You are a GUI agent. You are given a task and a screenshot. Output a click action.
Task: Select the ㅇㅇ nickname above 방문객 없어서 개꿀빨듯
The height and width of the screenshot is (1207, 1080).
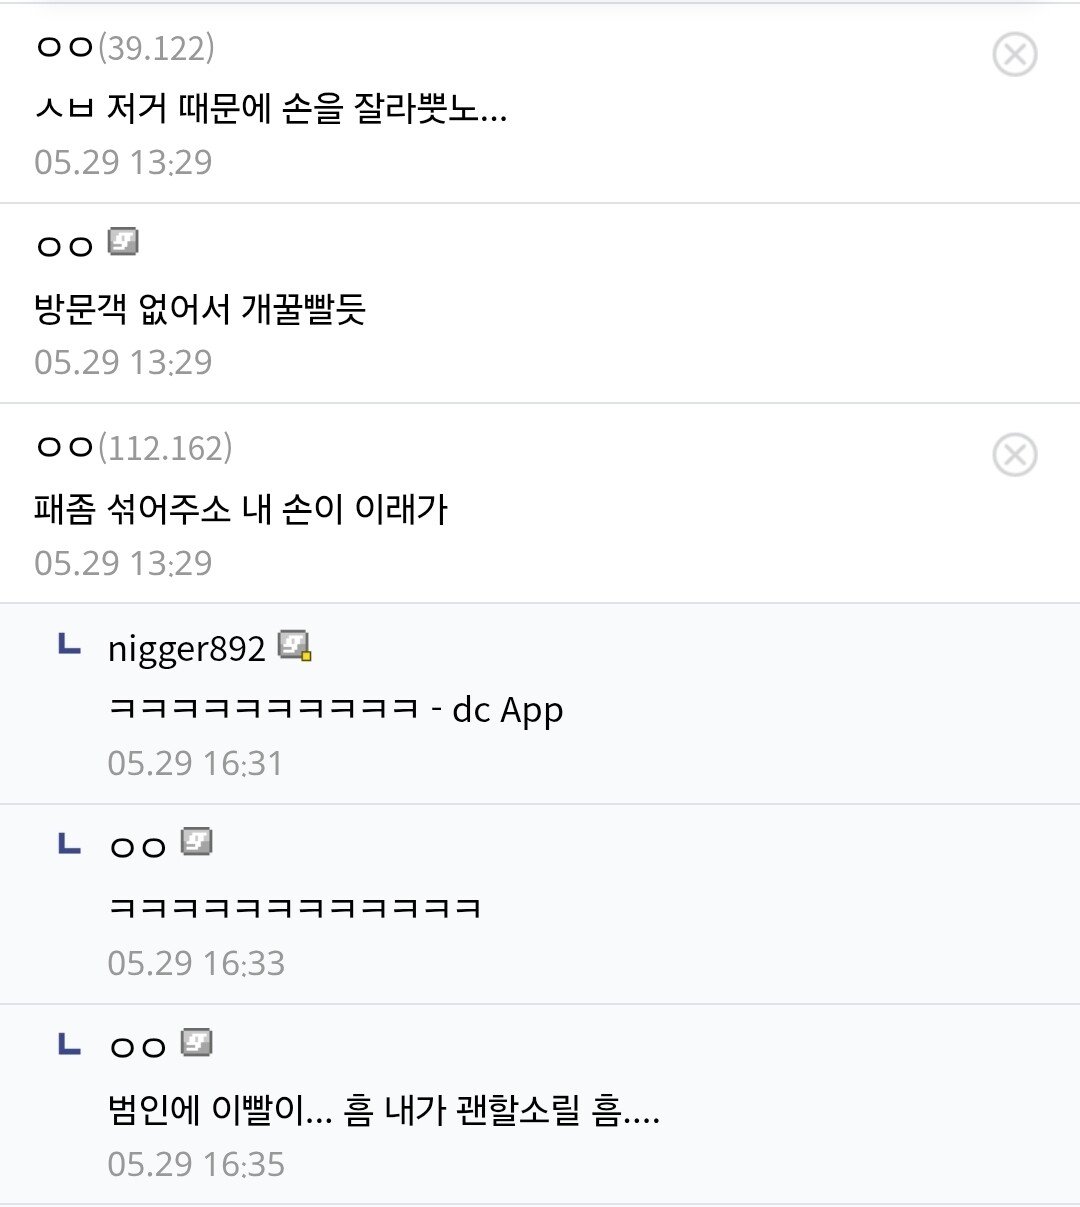(65, 245)
